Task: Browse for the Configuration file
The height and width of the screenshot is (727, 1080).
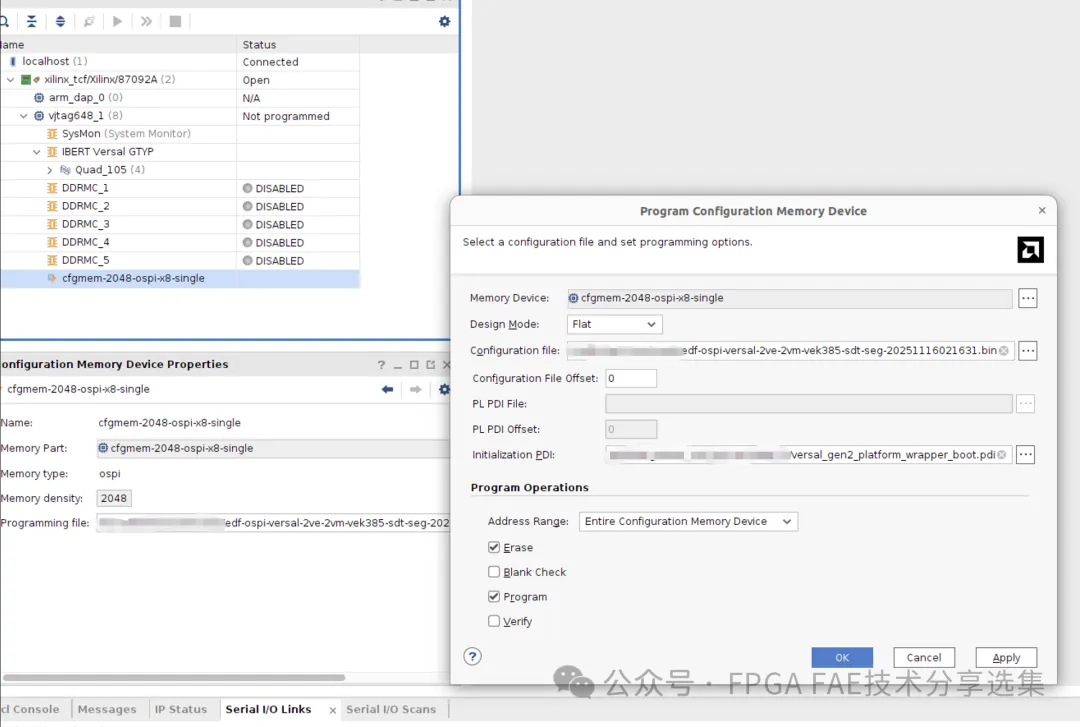Action: 1027,351
